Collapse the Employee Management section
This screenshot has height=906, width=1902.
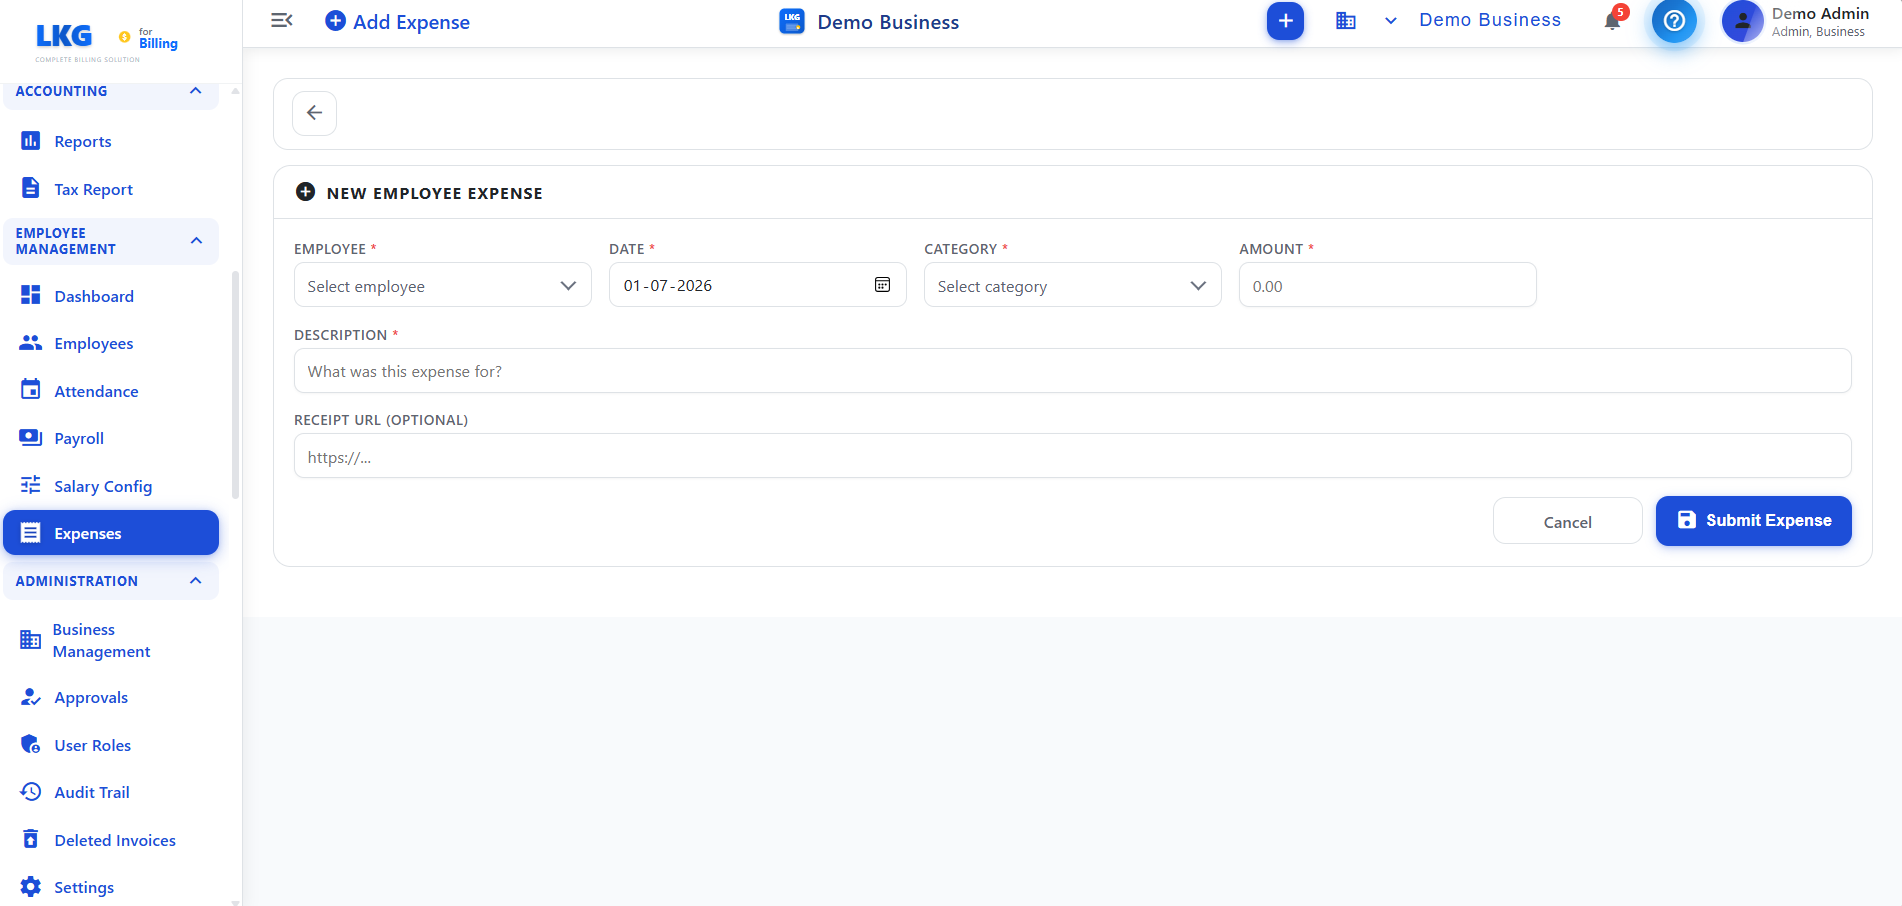[196, 241]
